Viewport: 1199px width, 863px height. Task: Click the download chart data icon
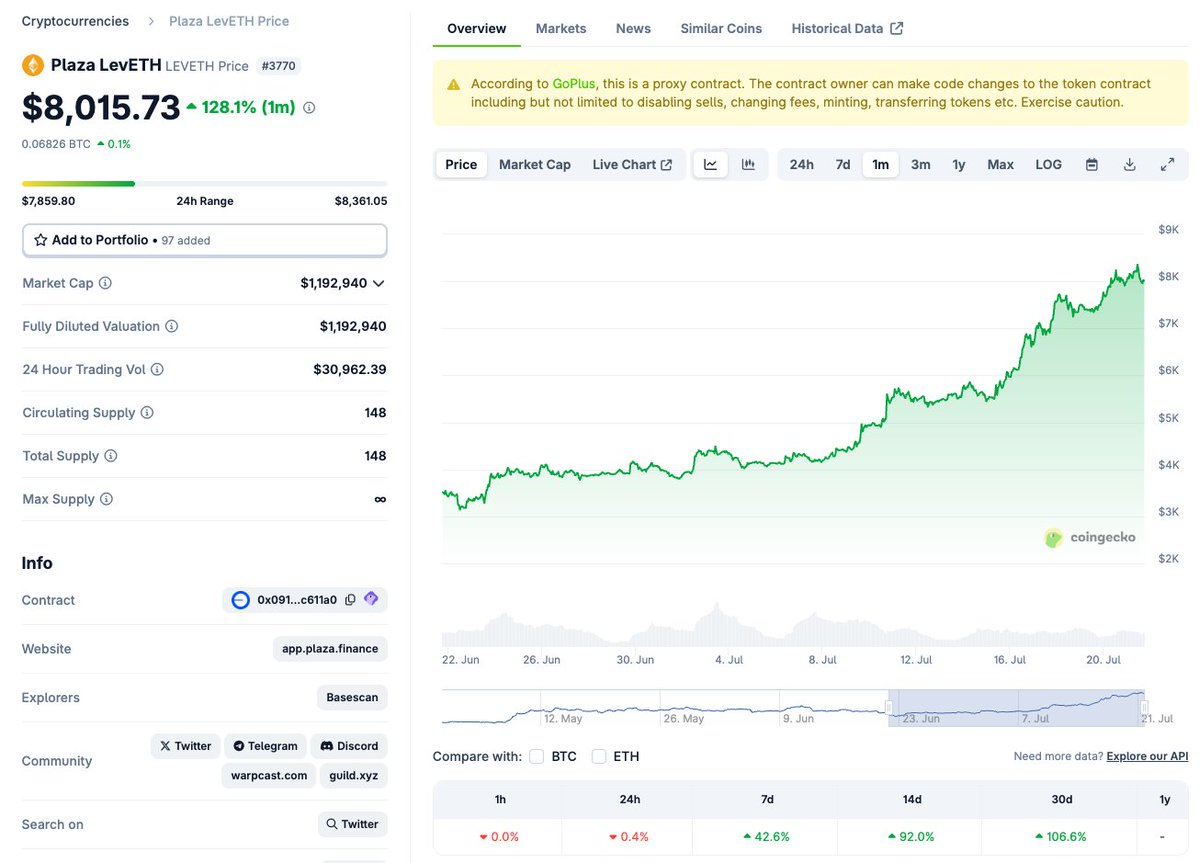[x=1129, y=164]
